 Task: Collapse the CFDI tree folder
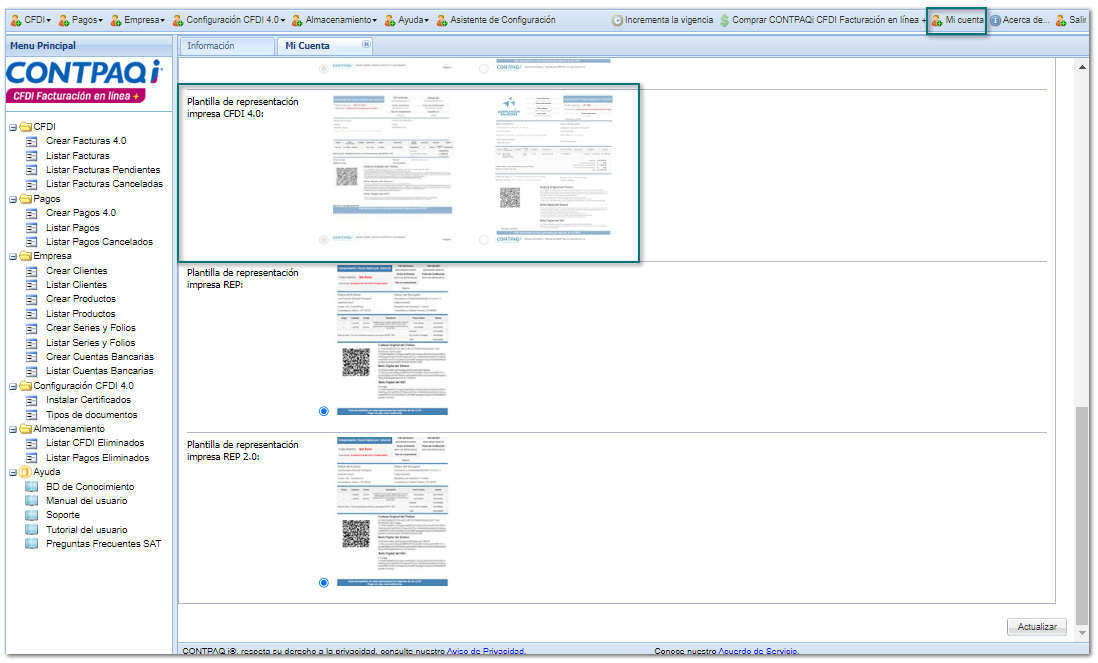click(13, 127)
